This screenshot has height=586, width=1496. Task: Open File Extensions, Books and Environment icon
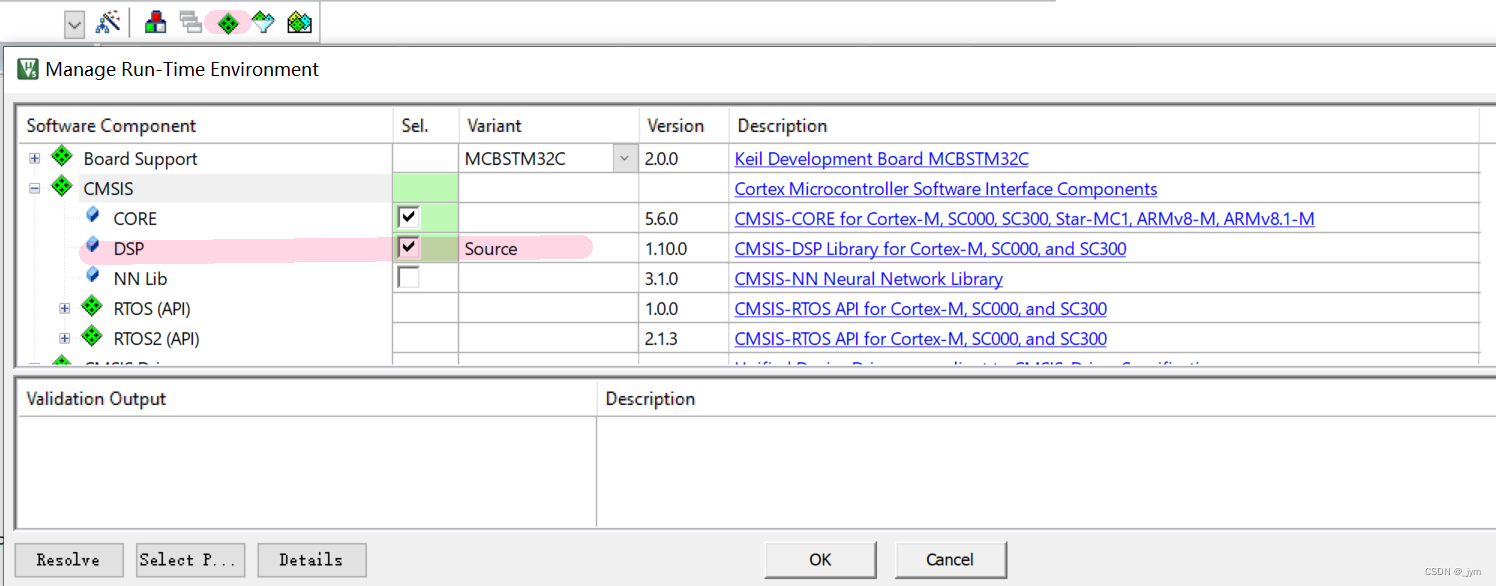[155, 23]
